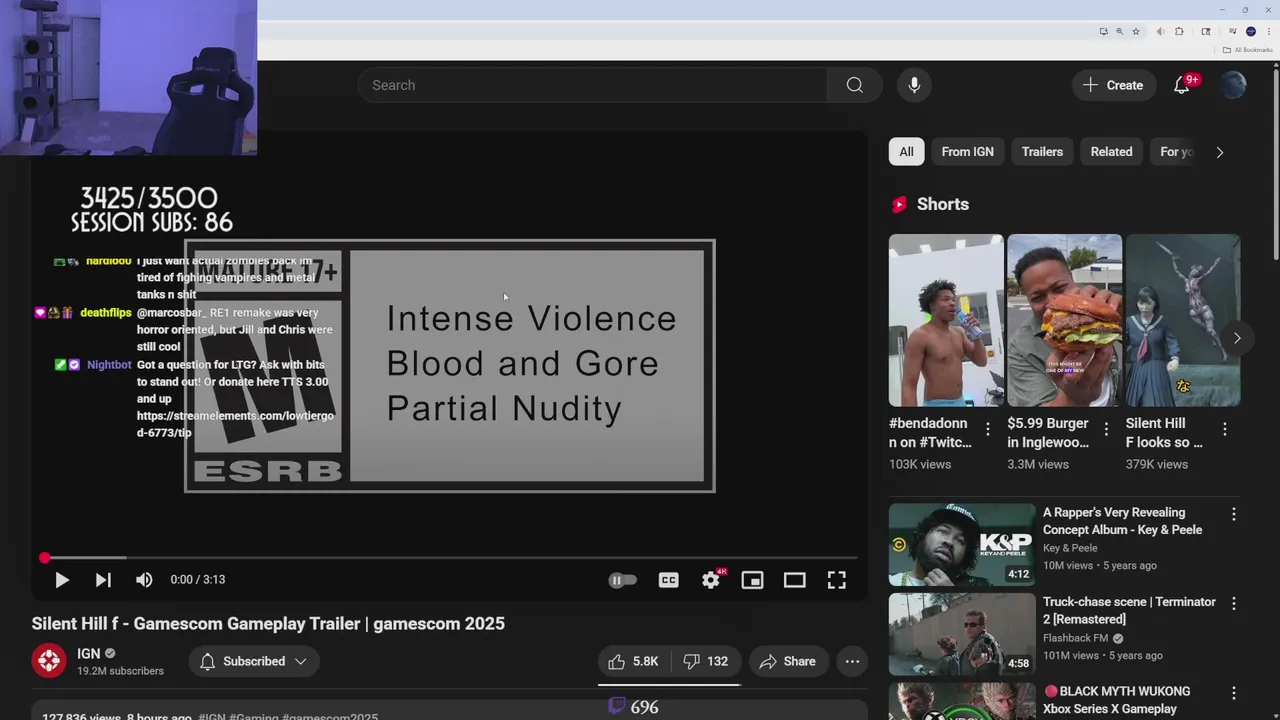Open options menu for Silent Hill F short
This screenshot has width=1280, height=720.
click(x=1225, y=429)
